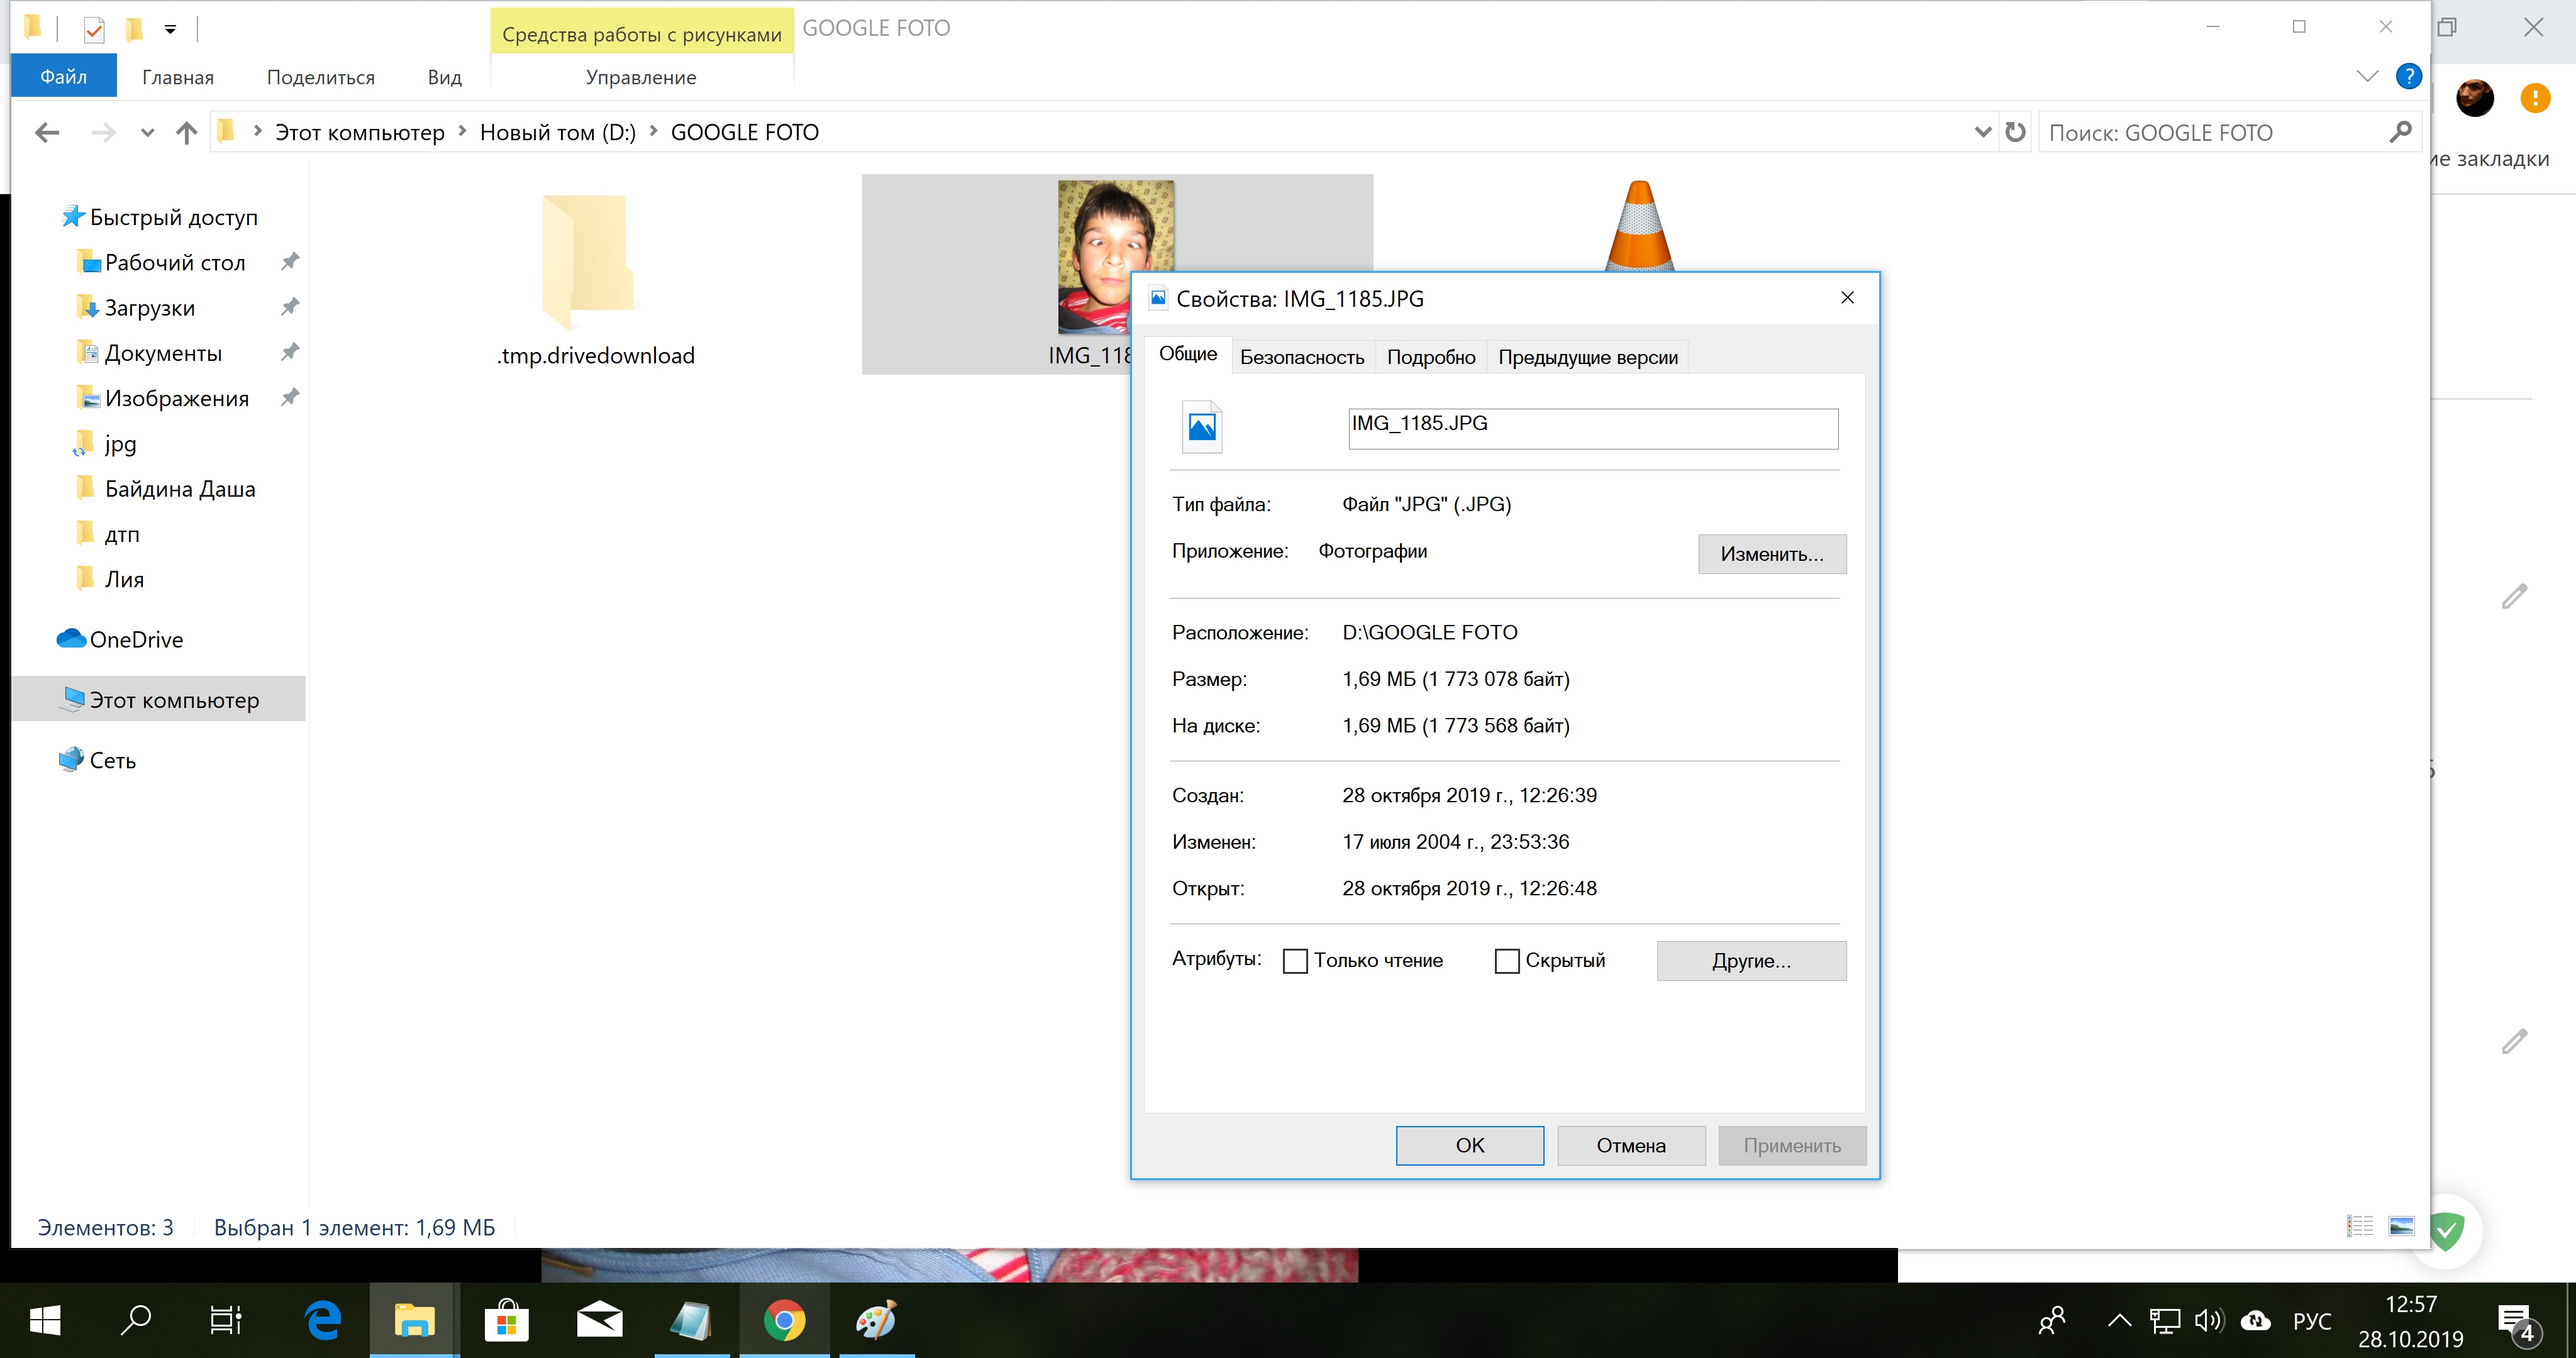
Task: Click the file name field IMG_1185.JPG
Action: pos(1592,428)
